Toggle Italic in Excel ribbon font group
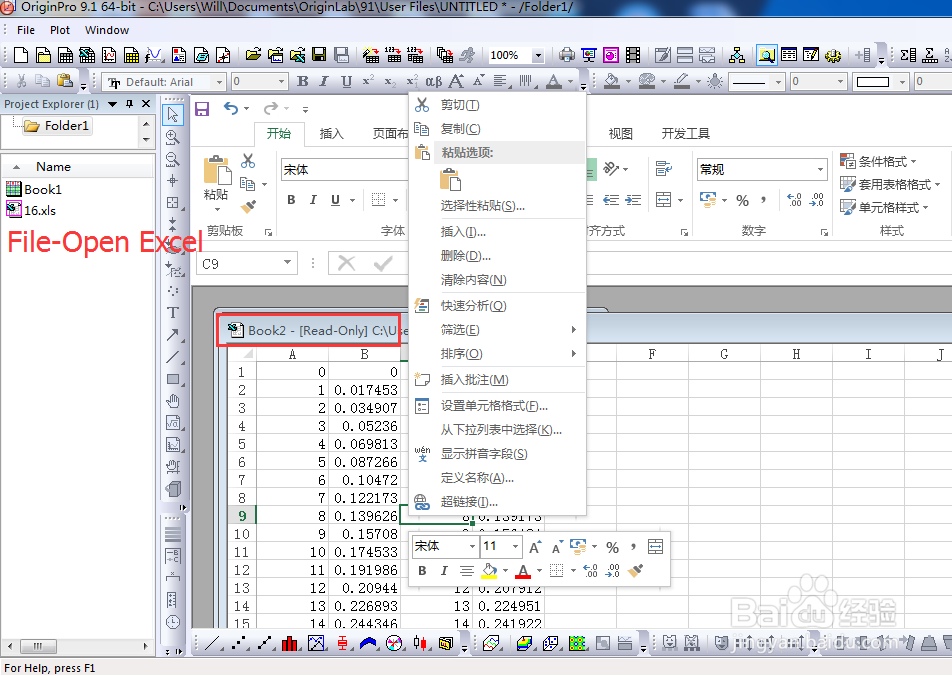The height and width of the screenshot is (676, 952). (313, 200)
